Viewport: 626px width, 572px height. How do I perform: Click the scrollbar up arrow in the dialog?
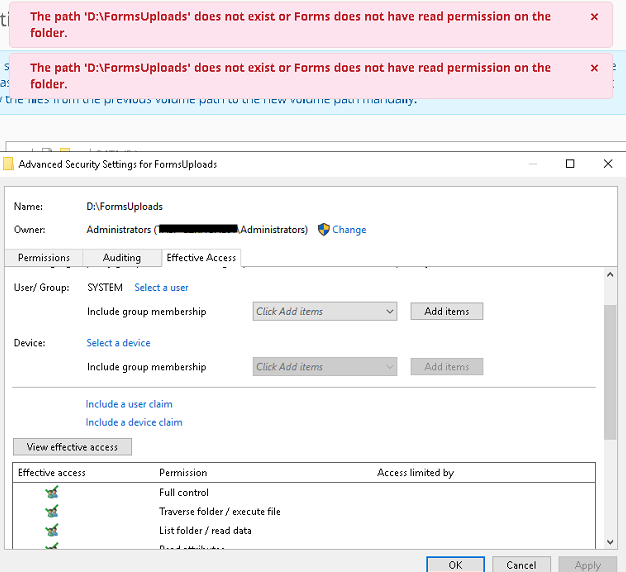tap(610, 275)
